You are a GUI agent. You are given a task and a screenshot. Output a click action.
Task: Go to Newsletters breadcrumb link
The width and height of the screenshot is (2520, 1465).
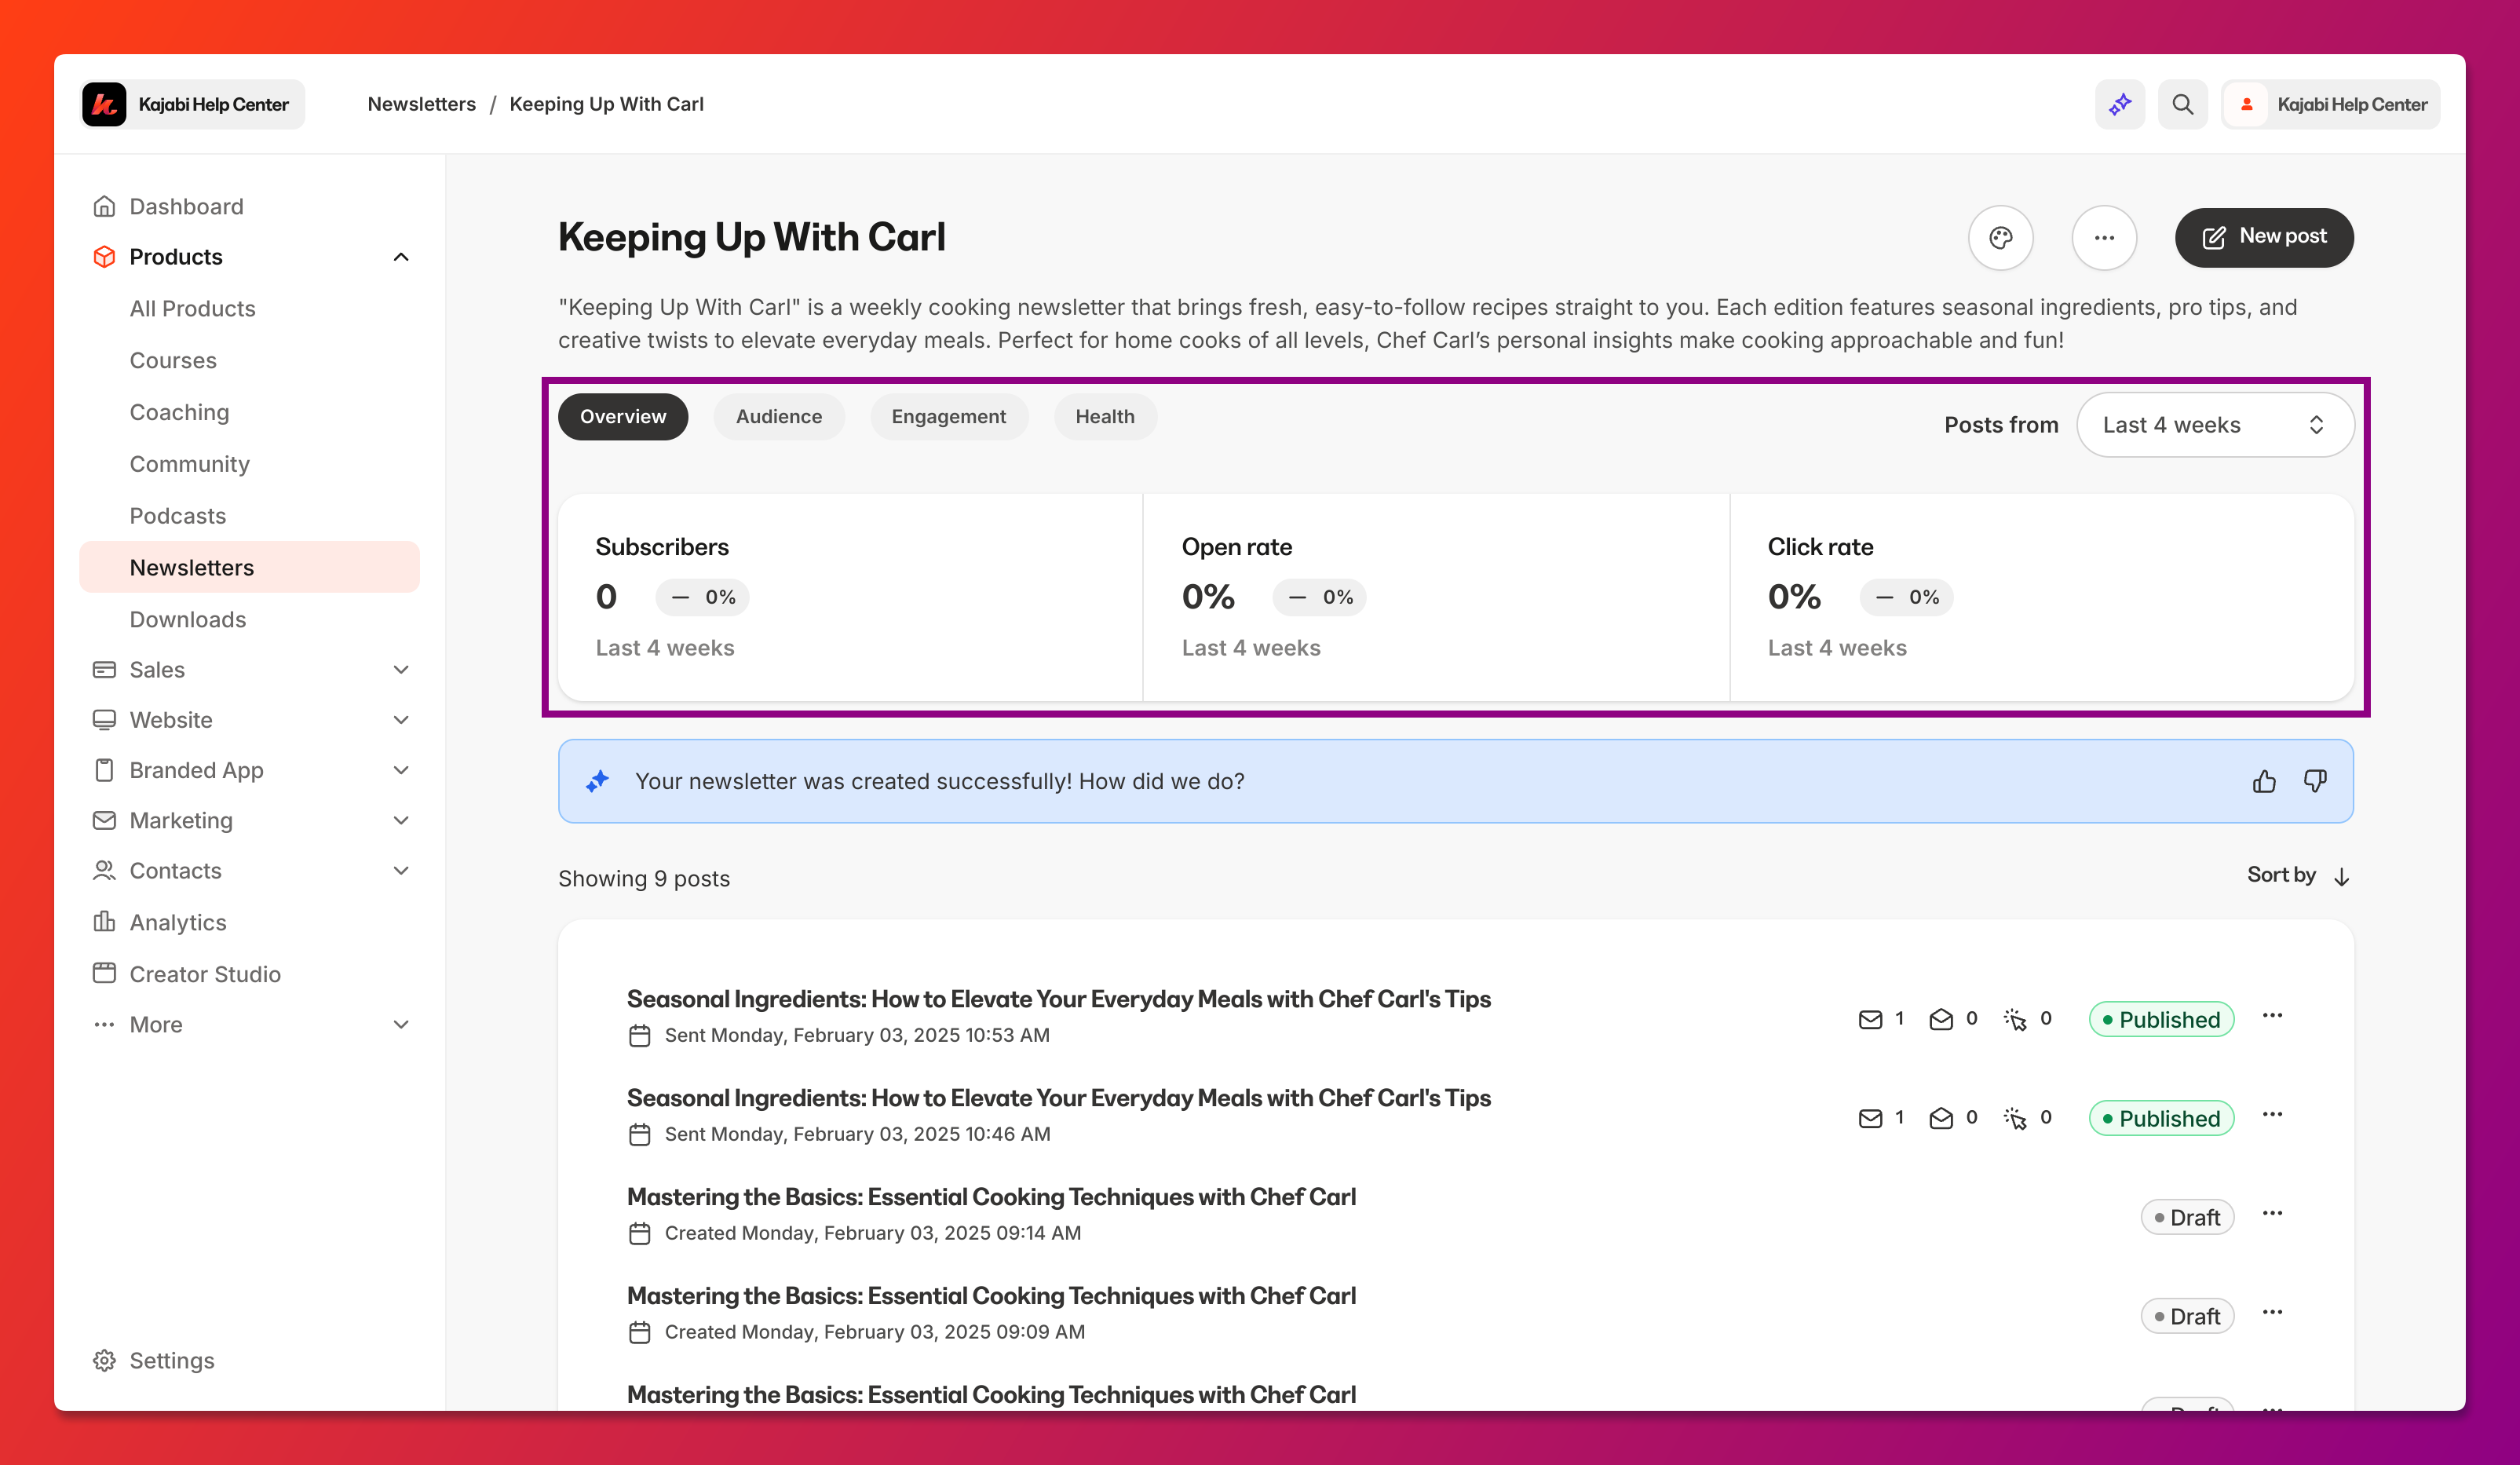click(421, 104)
